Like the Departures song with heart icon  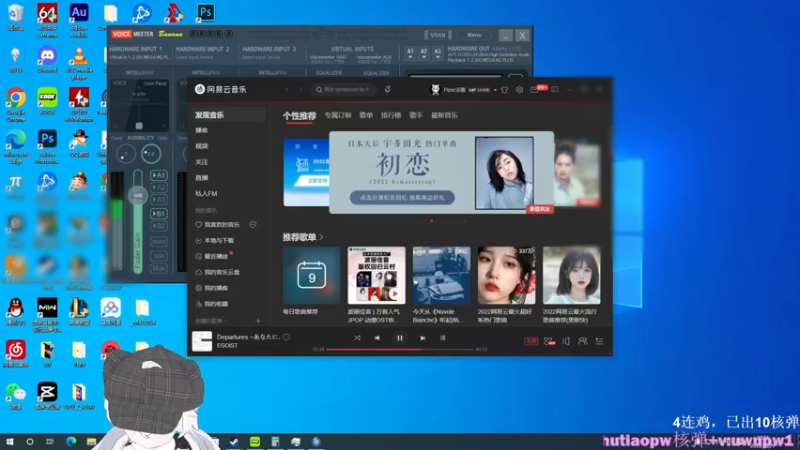[286, 337]
